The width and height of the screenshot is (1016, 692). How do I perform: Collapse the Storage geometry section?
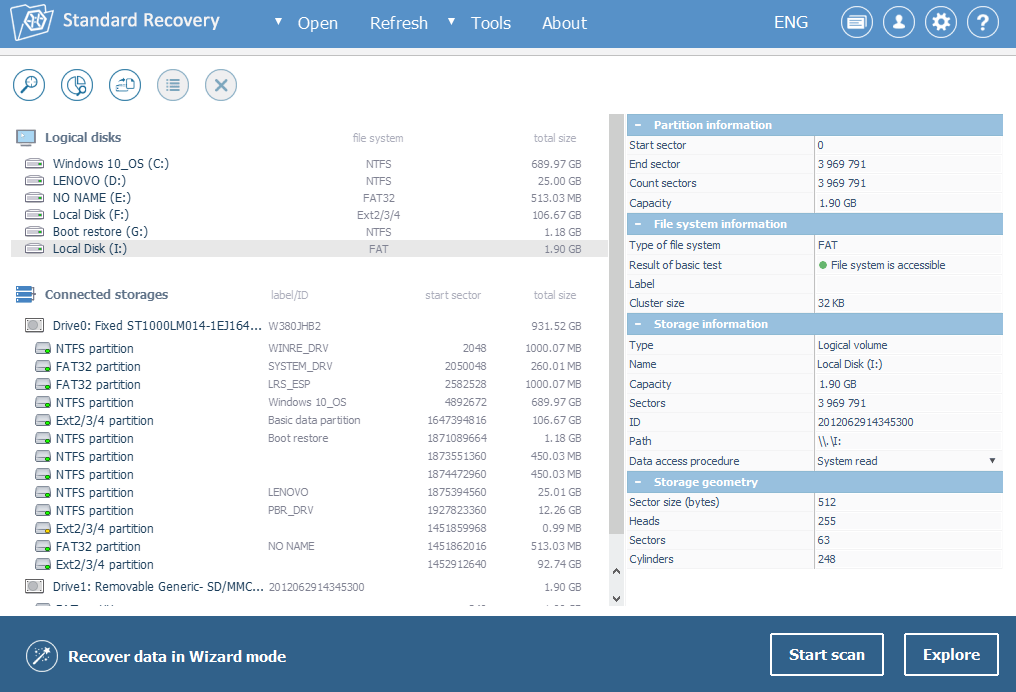(637, 482)
